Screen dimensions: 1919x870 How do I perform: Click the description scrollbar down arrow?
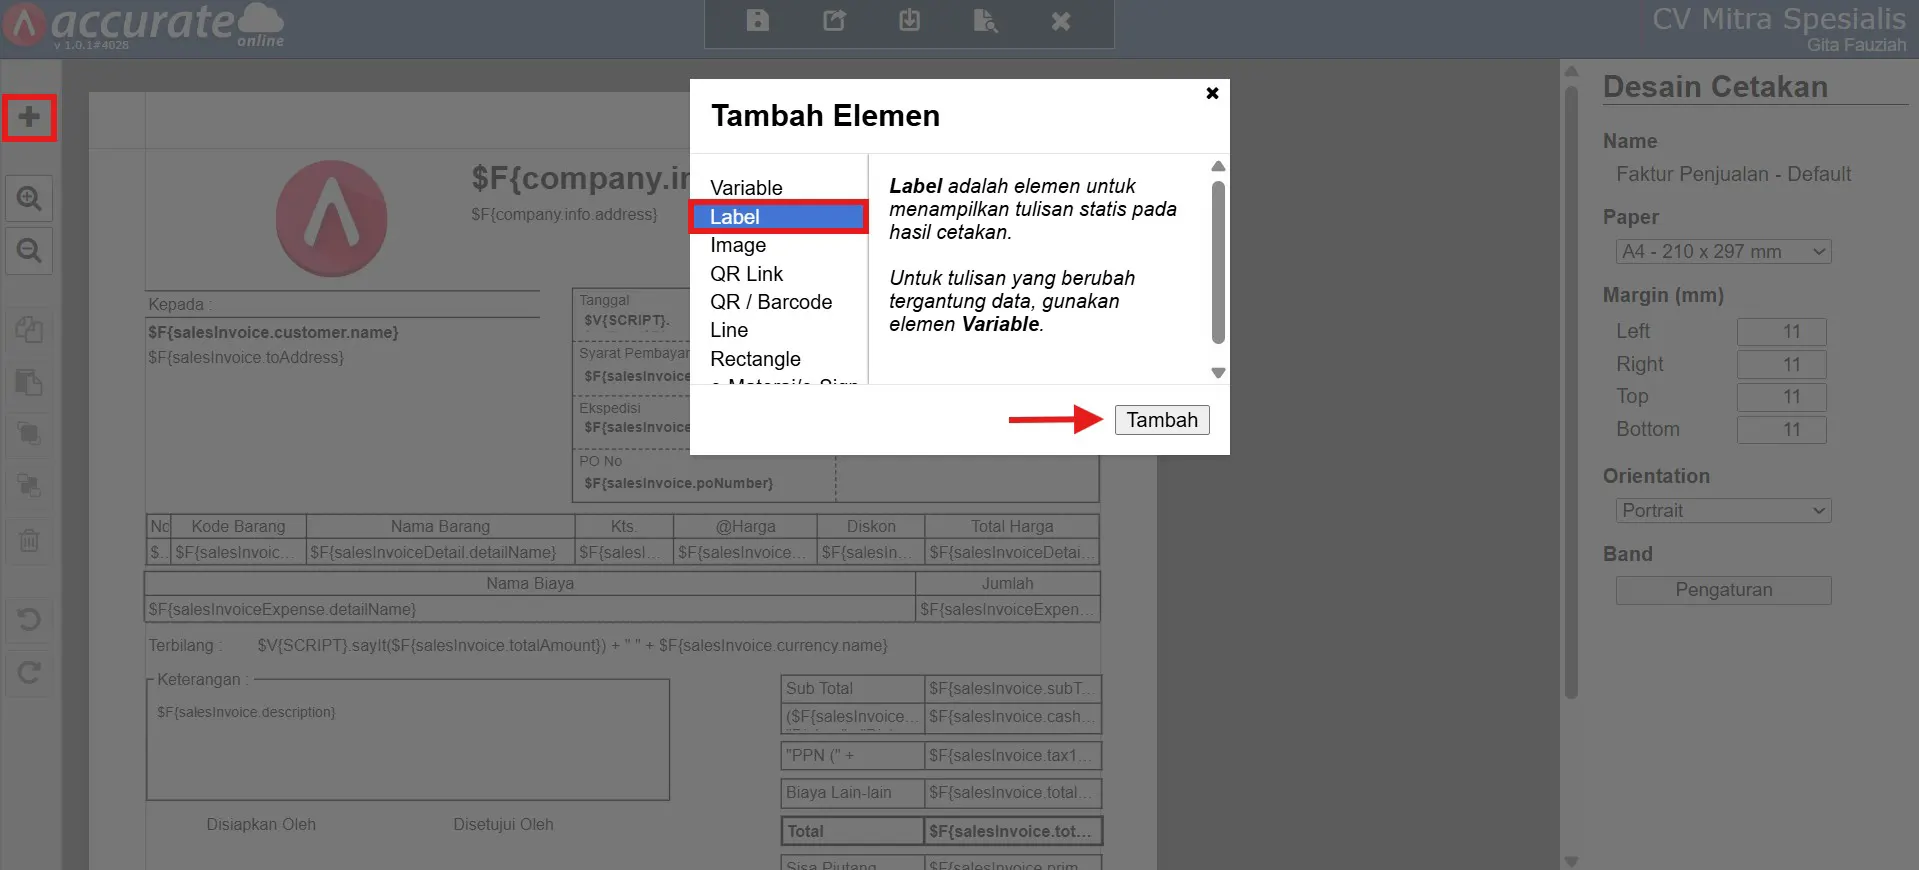[x=1218, y=373]
